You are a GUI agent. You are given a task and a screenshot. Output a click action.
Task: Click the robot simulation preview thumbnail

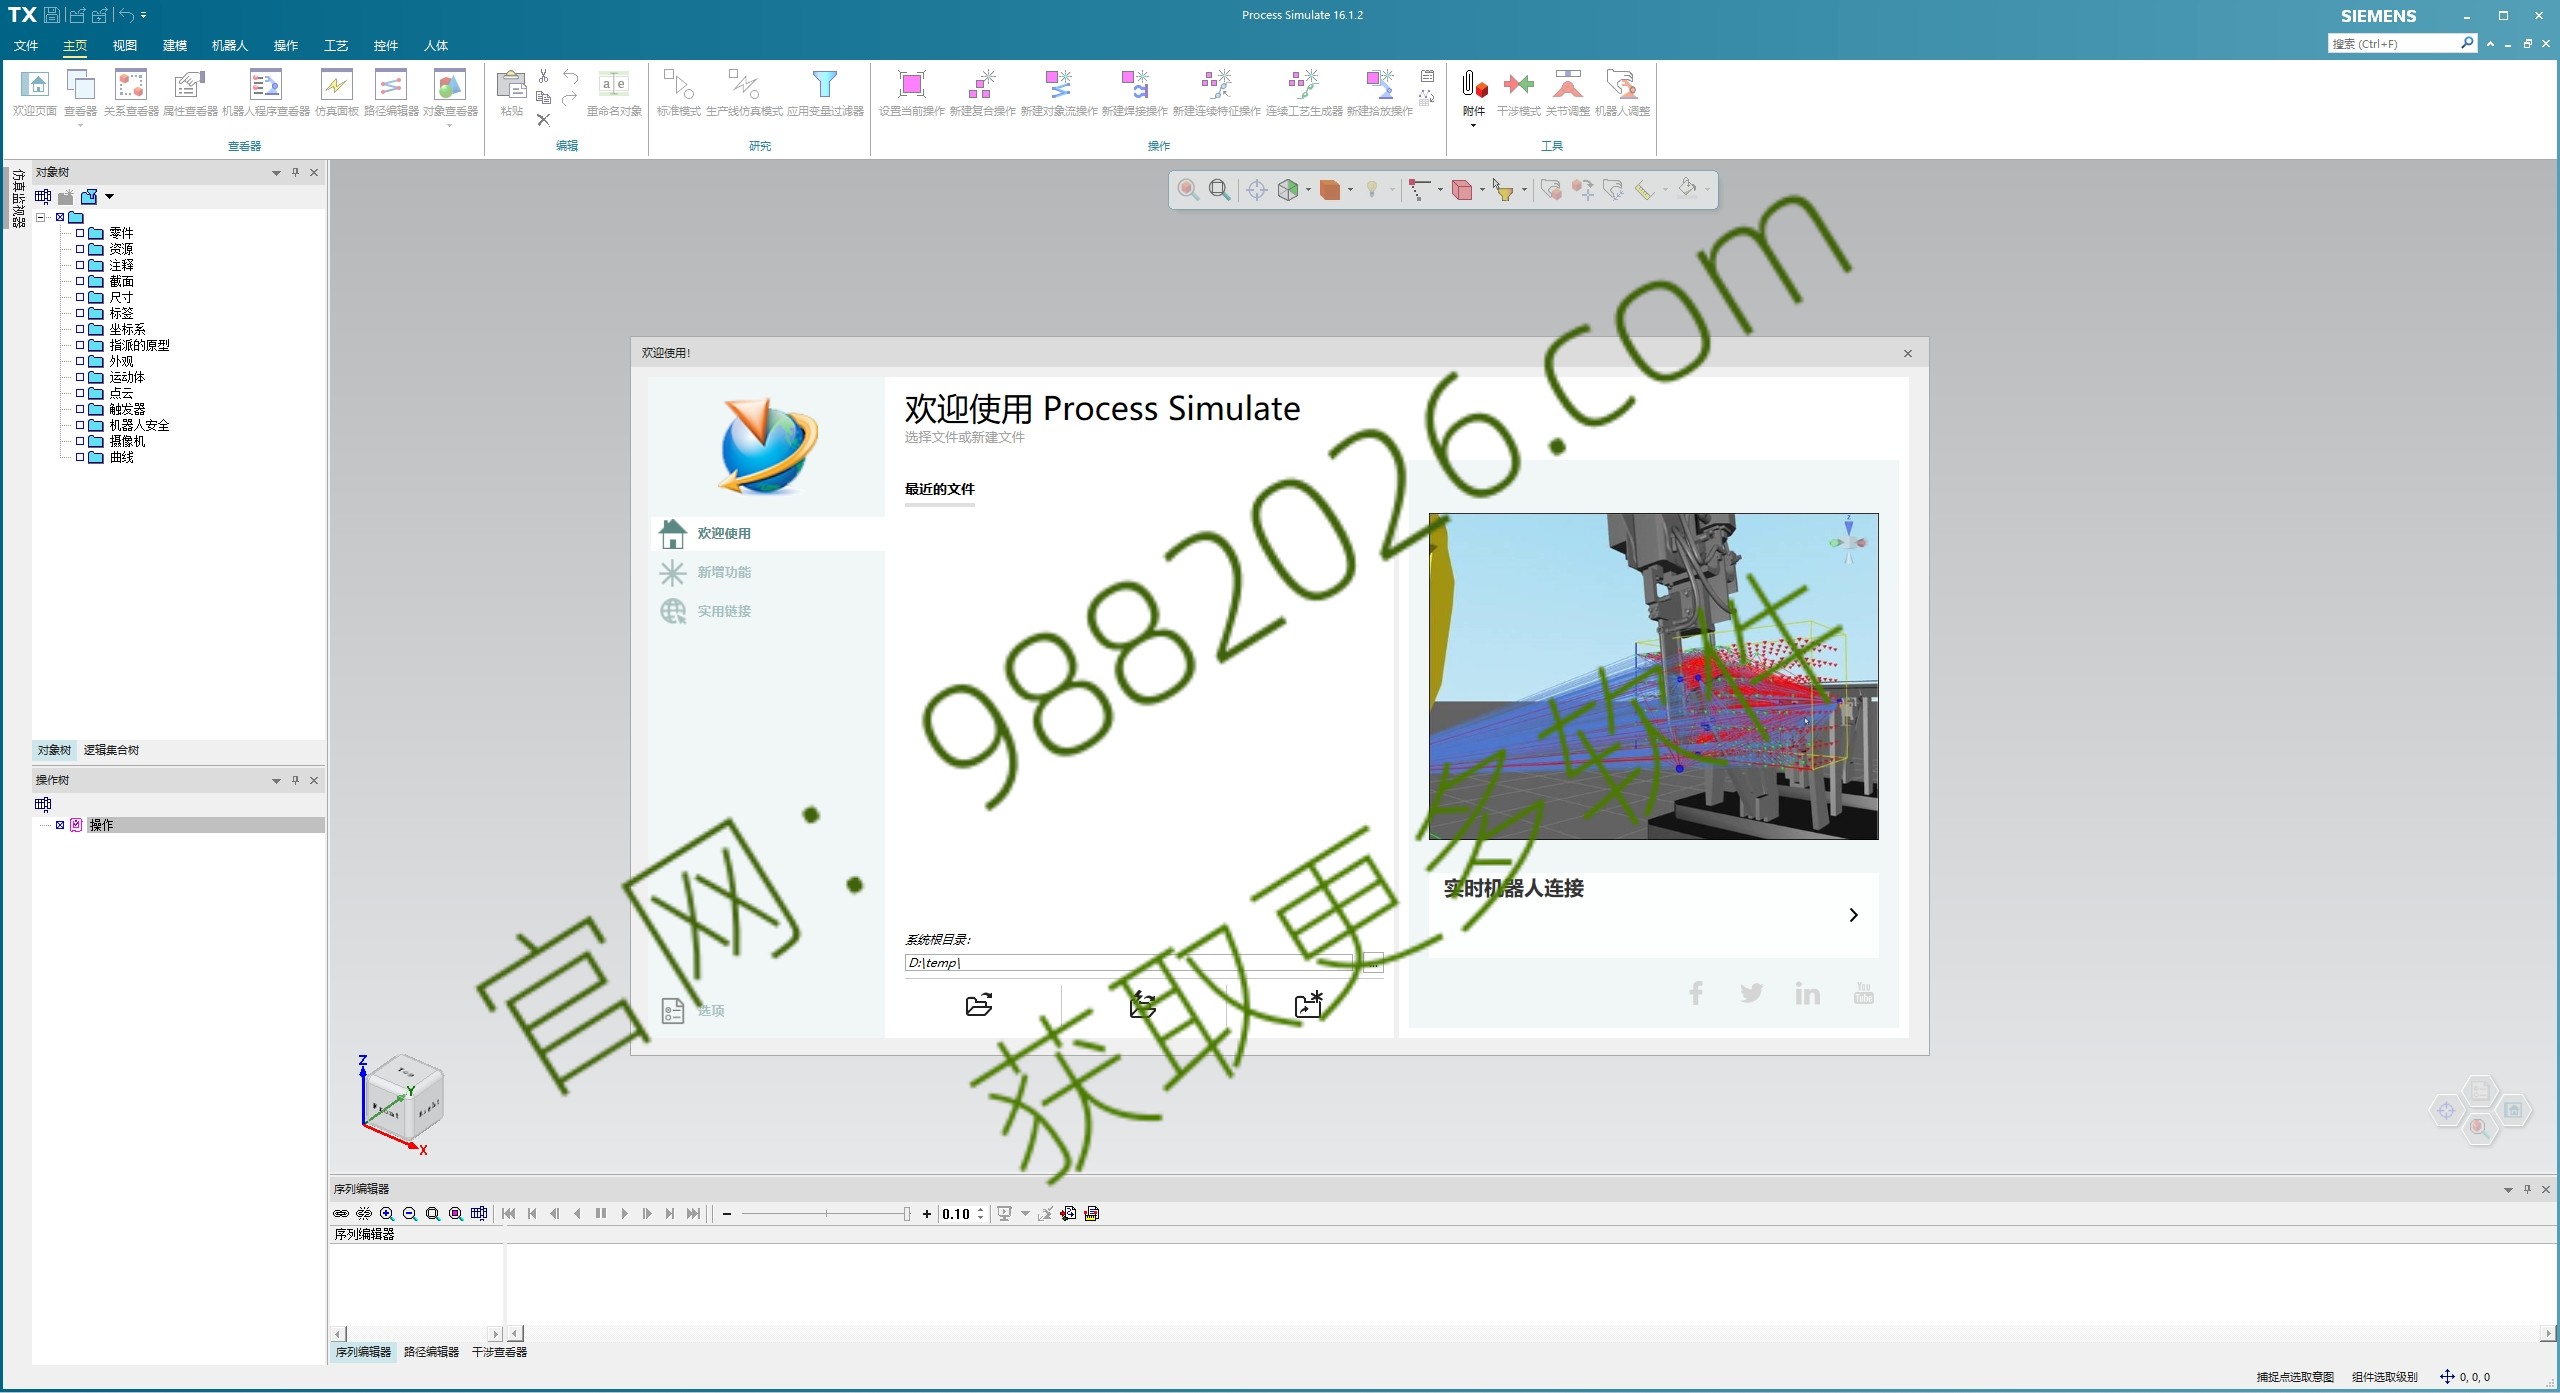coord(1653,676)
